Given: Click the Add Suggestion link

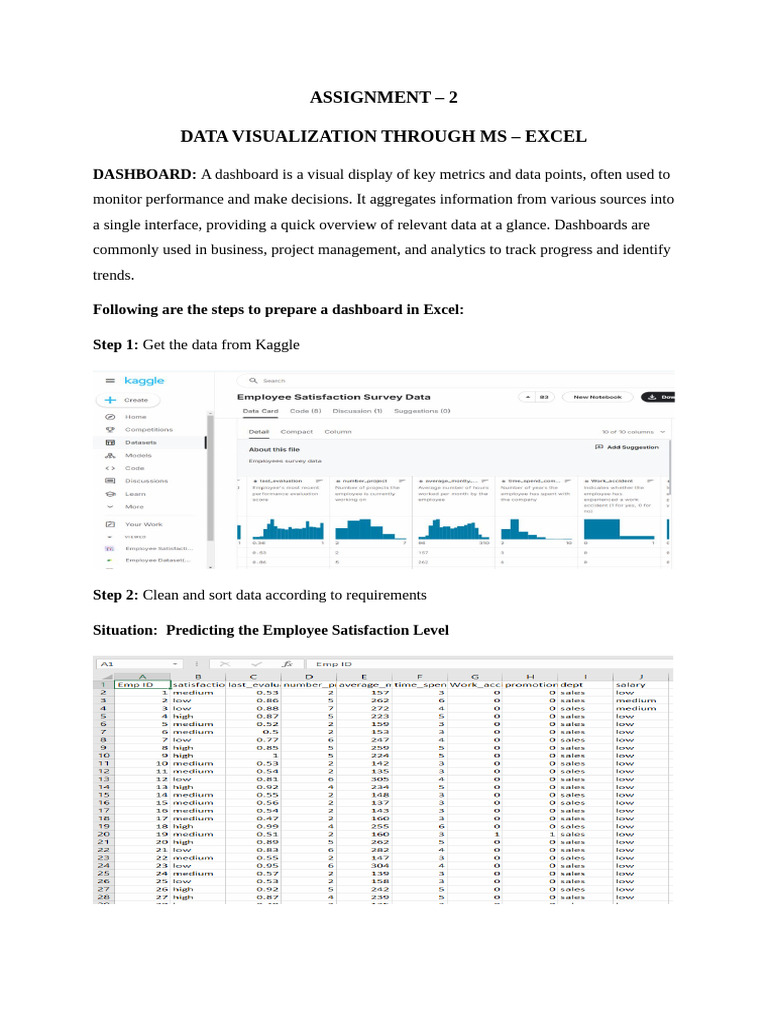Looking at the screenshot, I should [x=627, y=447].
